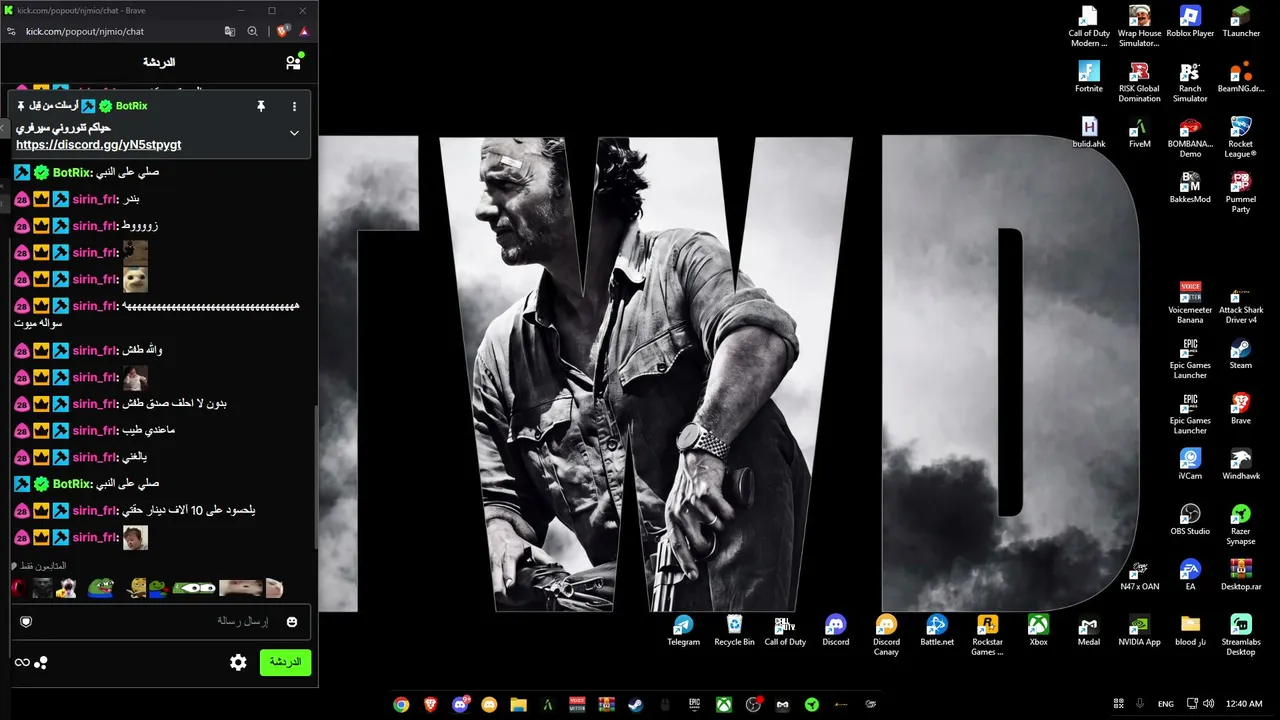Open the system tray battery and volume flyout

point(1200,704)
